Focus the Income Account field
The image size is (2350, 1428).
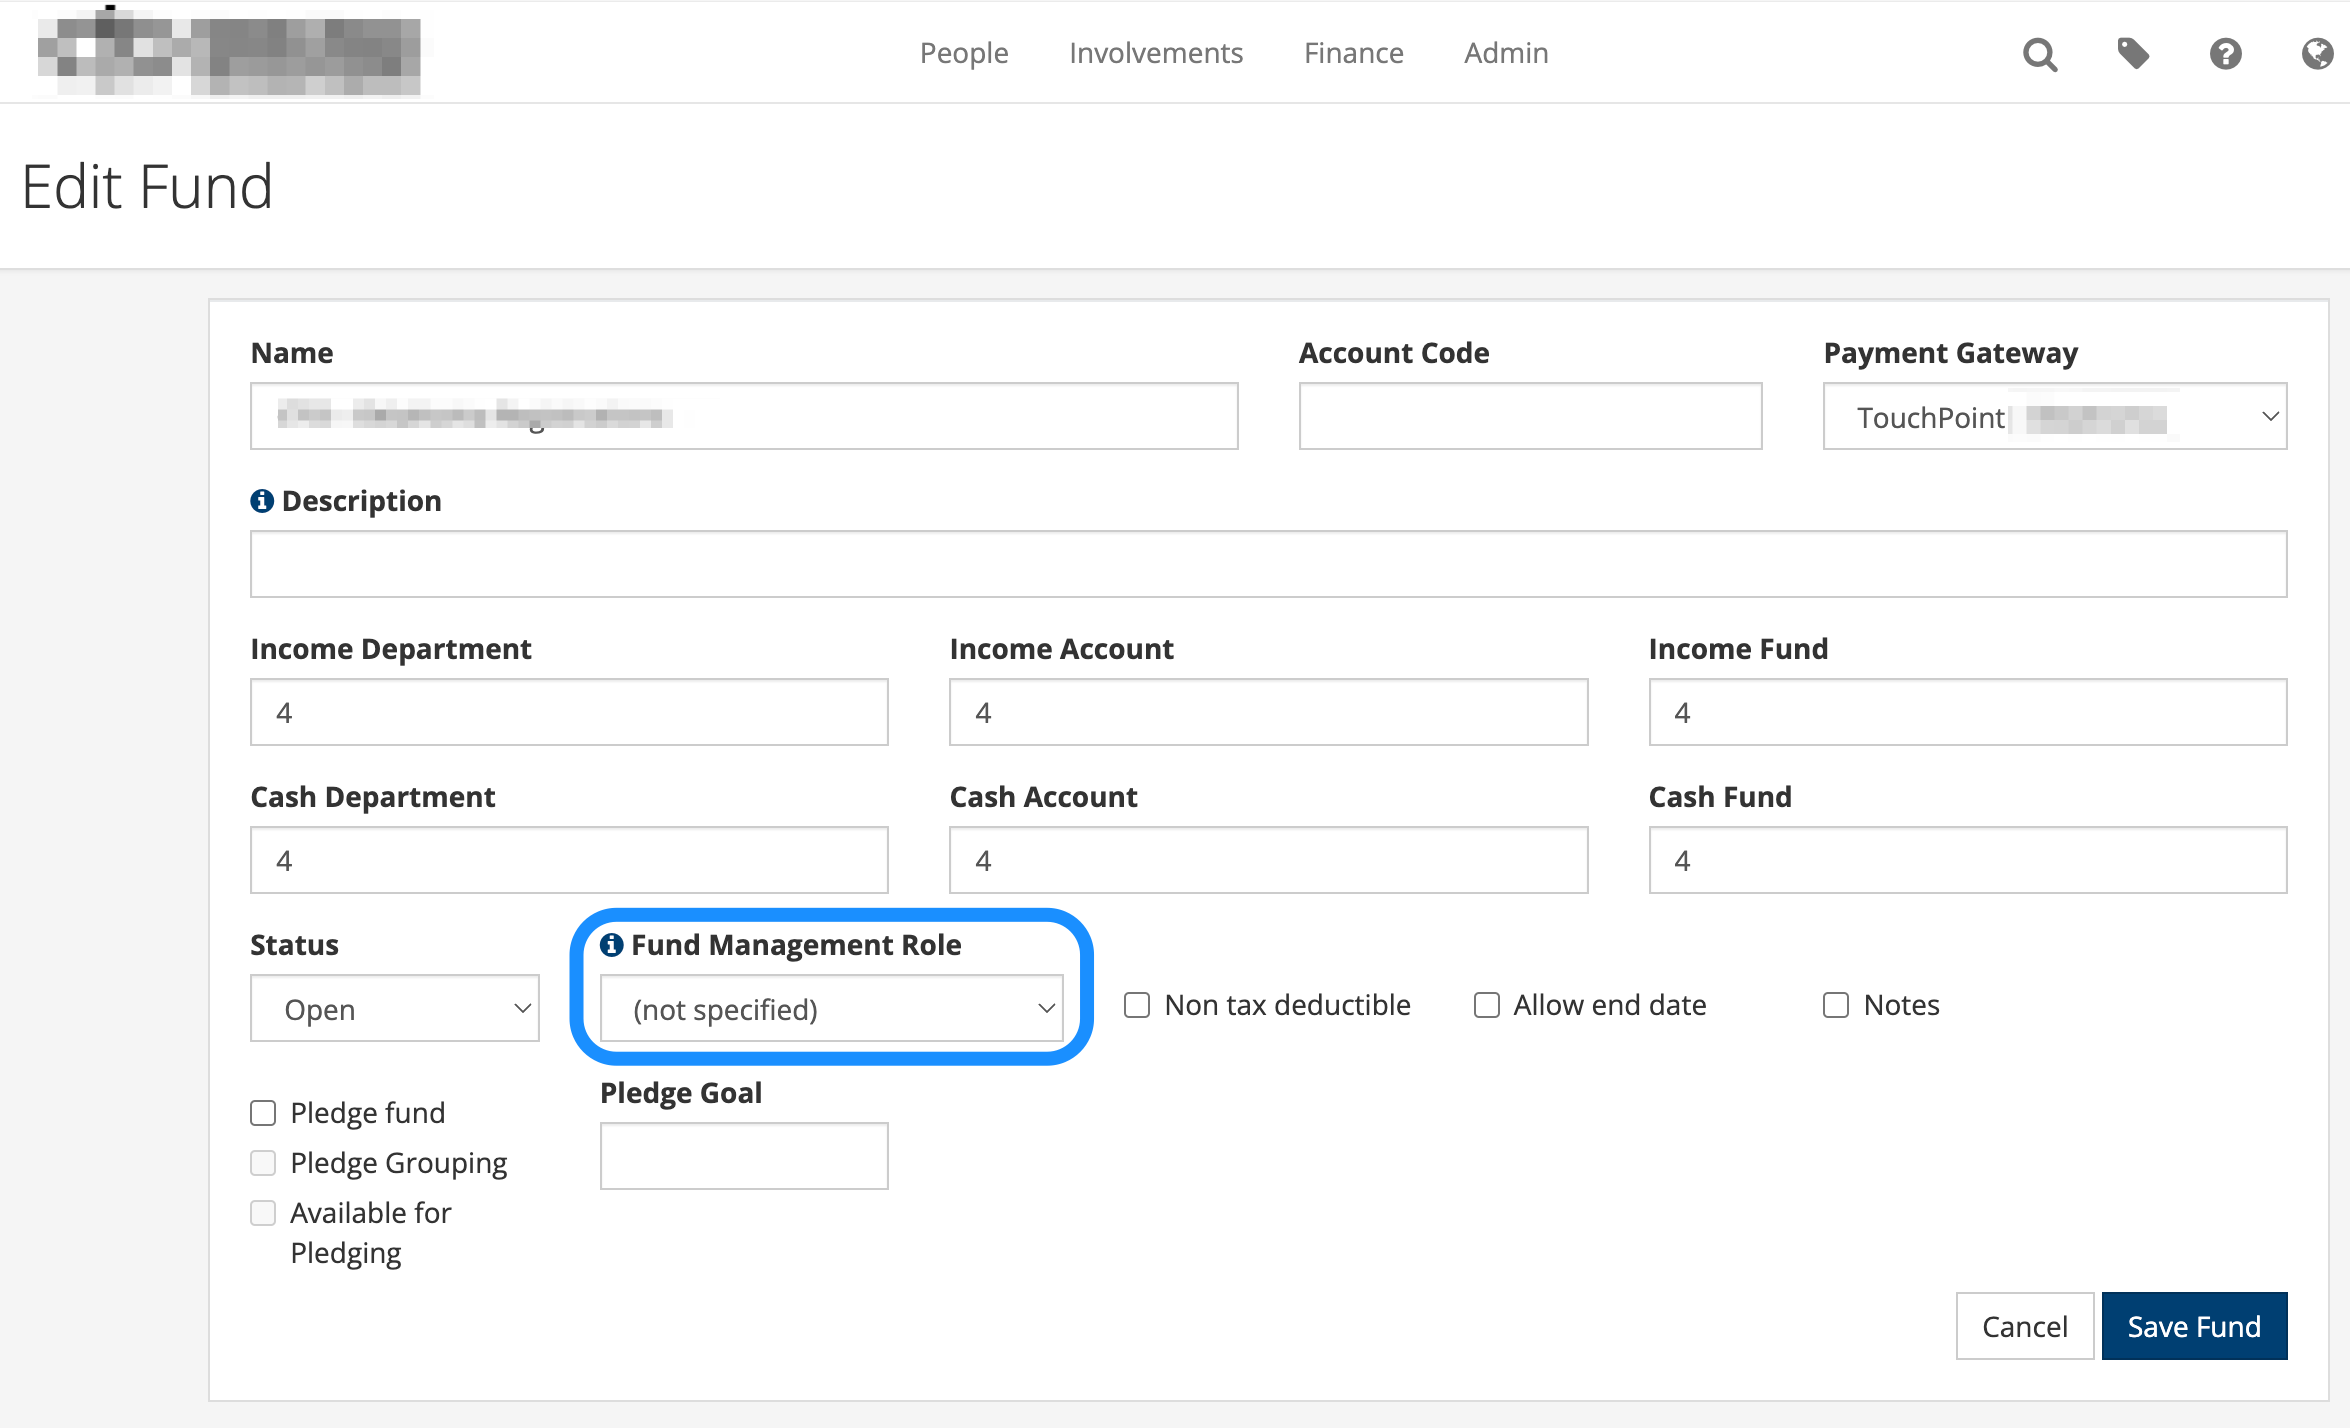point(1268,712)
